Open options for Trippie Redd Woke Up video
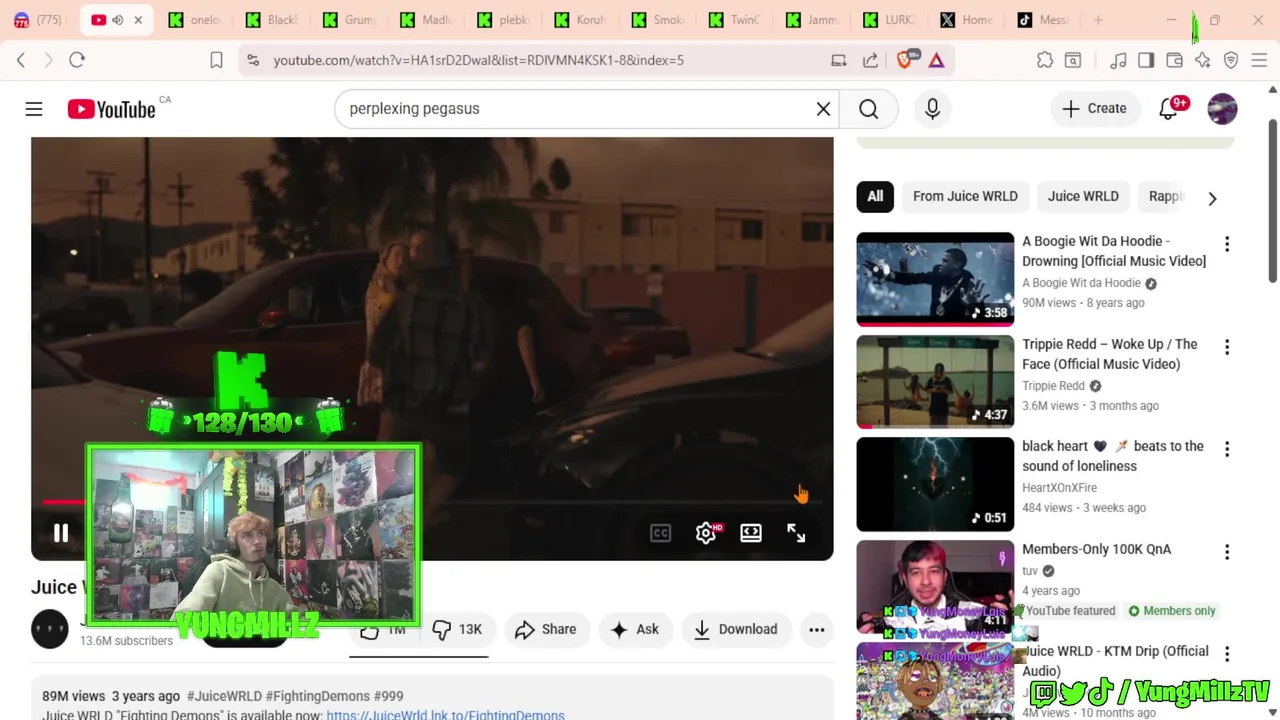Image resolution: width=1280 pixels, height=720 pixels. click(x=1227, y=347)
